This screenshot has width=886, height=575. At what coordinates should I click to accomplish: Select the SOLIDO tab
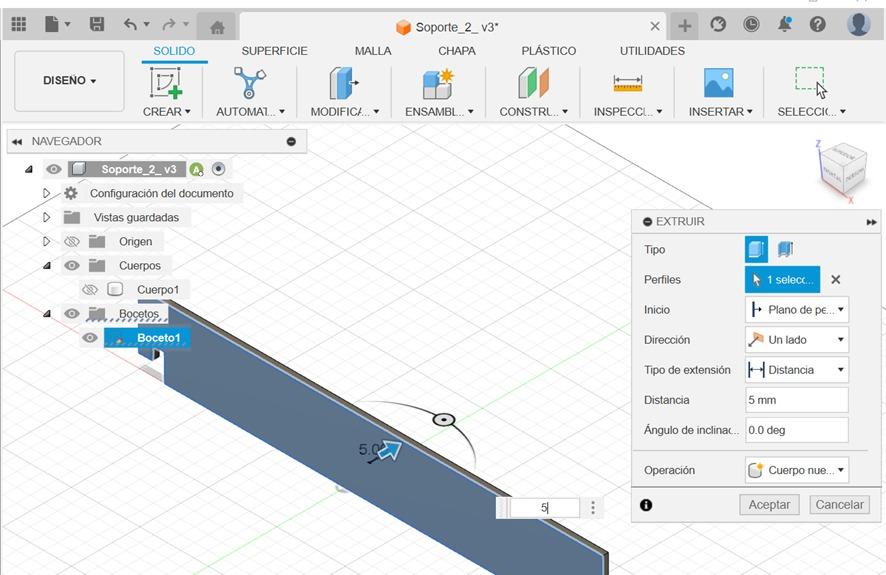pyautogui.click(x=174, y=51)
